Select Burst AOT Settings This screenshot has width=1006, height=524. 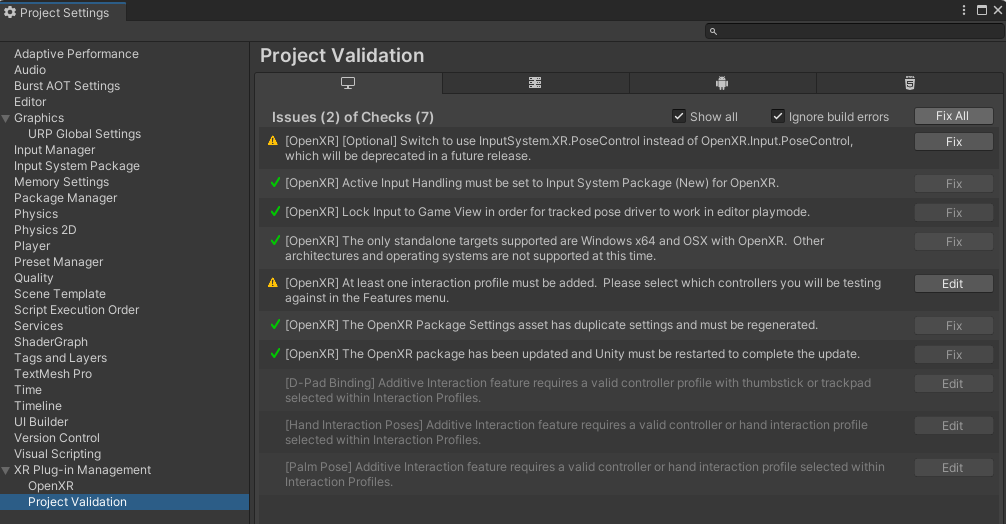pyautogui.click(x=67, y=86)
